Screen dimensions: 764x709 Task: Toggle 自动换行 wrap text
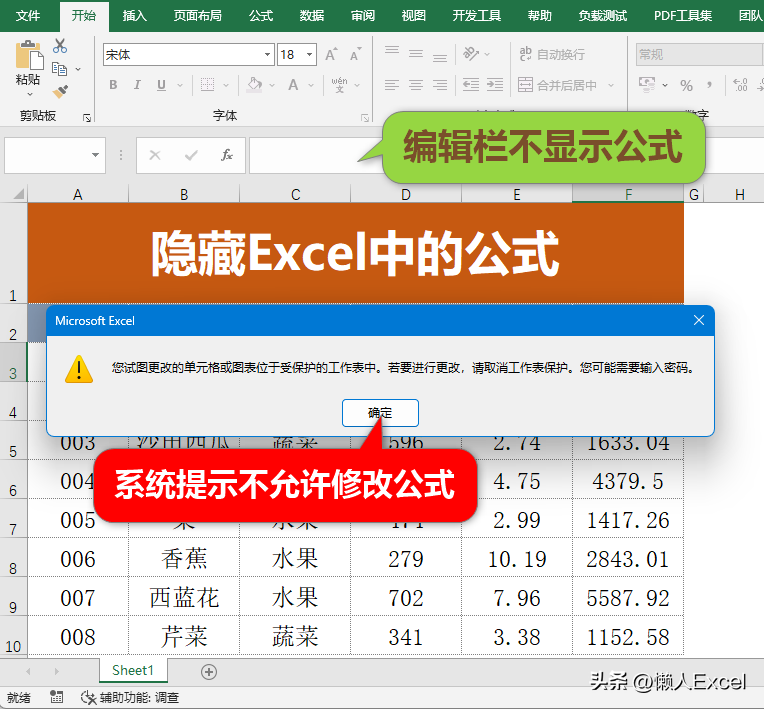coord(552,54)
